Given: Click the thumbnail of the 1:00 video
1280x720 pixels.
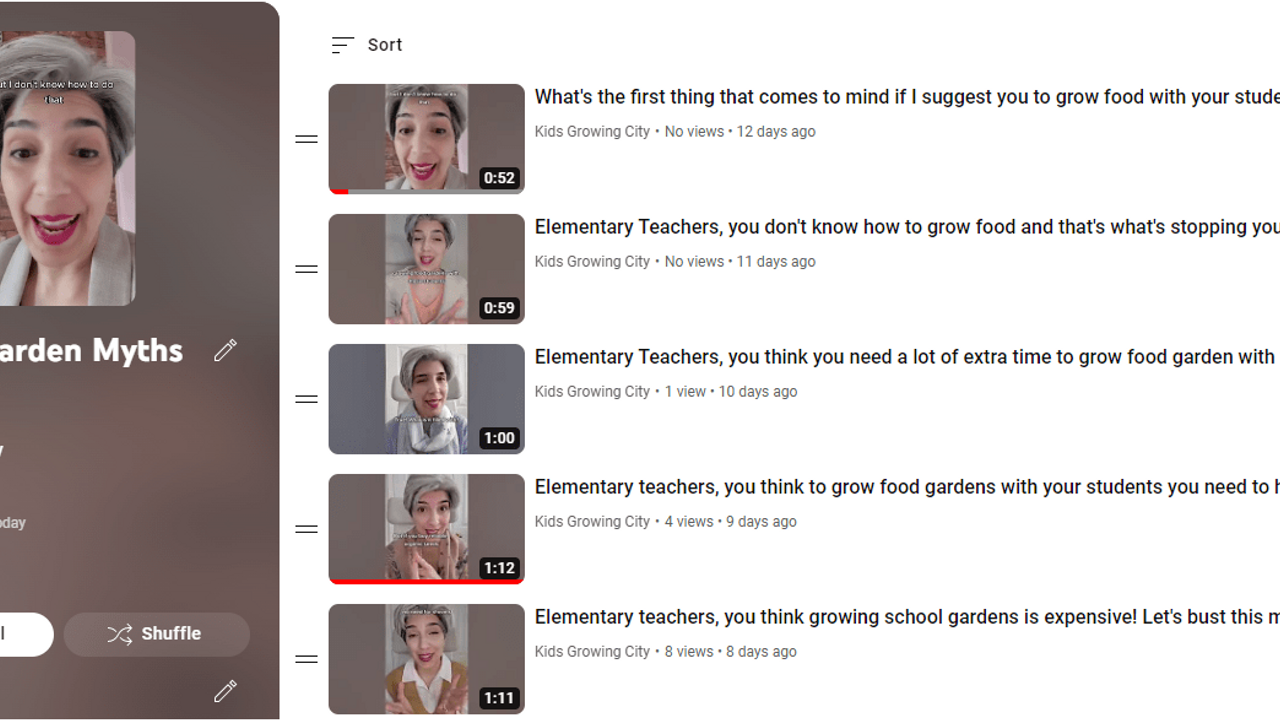Looking at the screenshot, I should click(x=427, y=399).
